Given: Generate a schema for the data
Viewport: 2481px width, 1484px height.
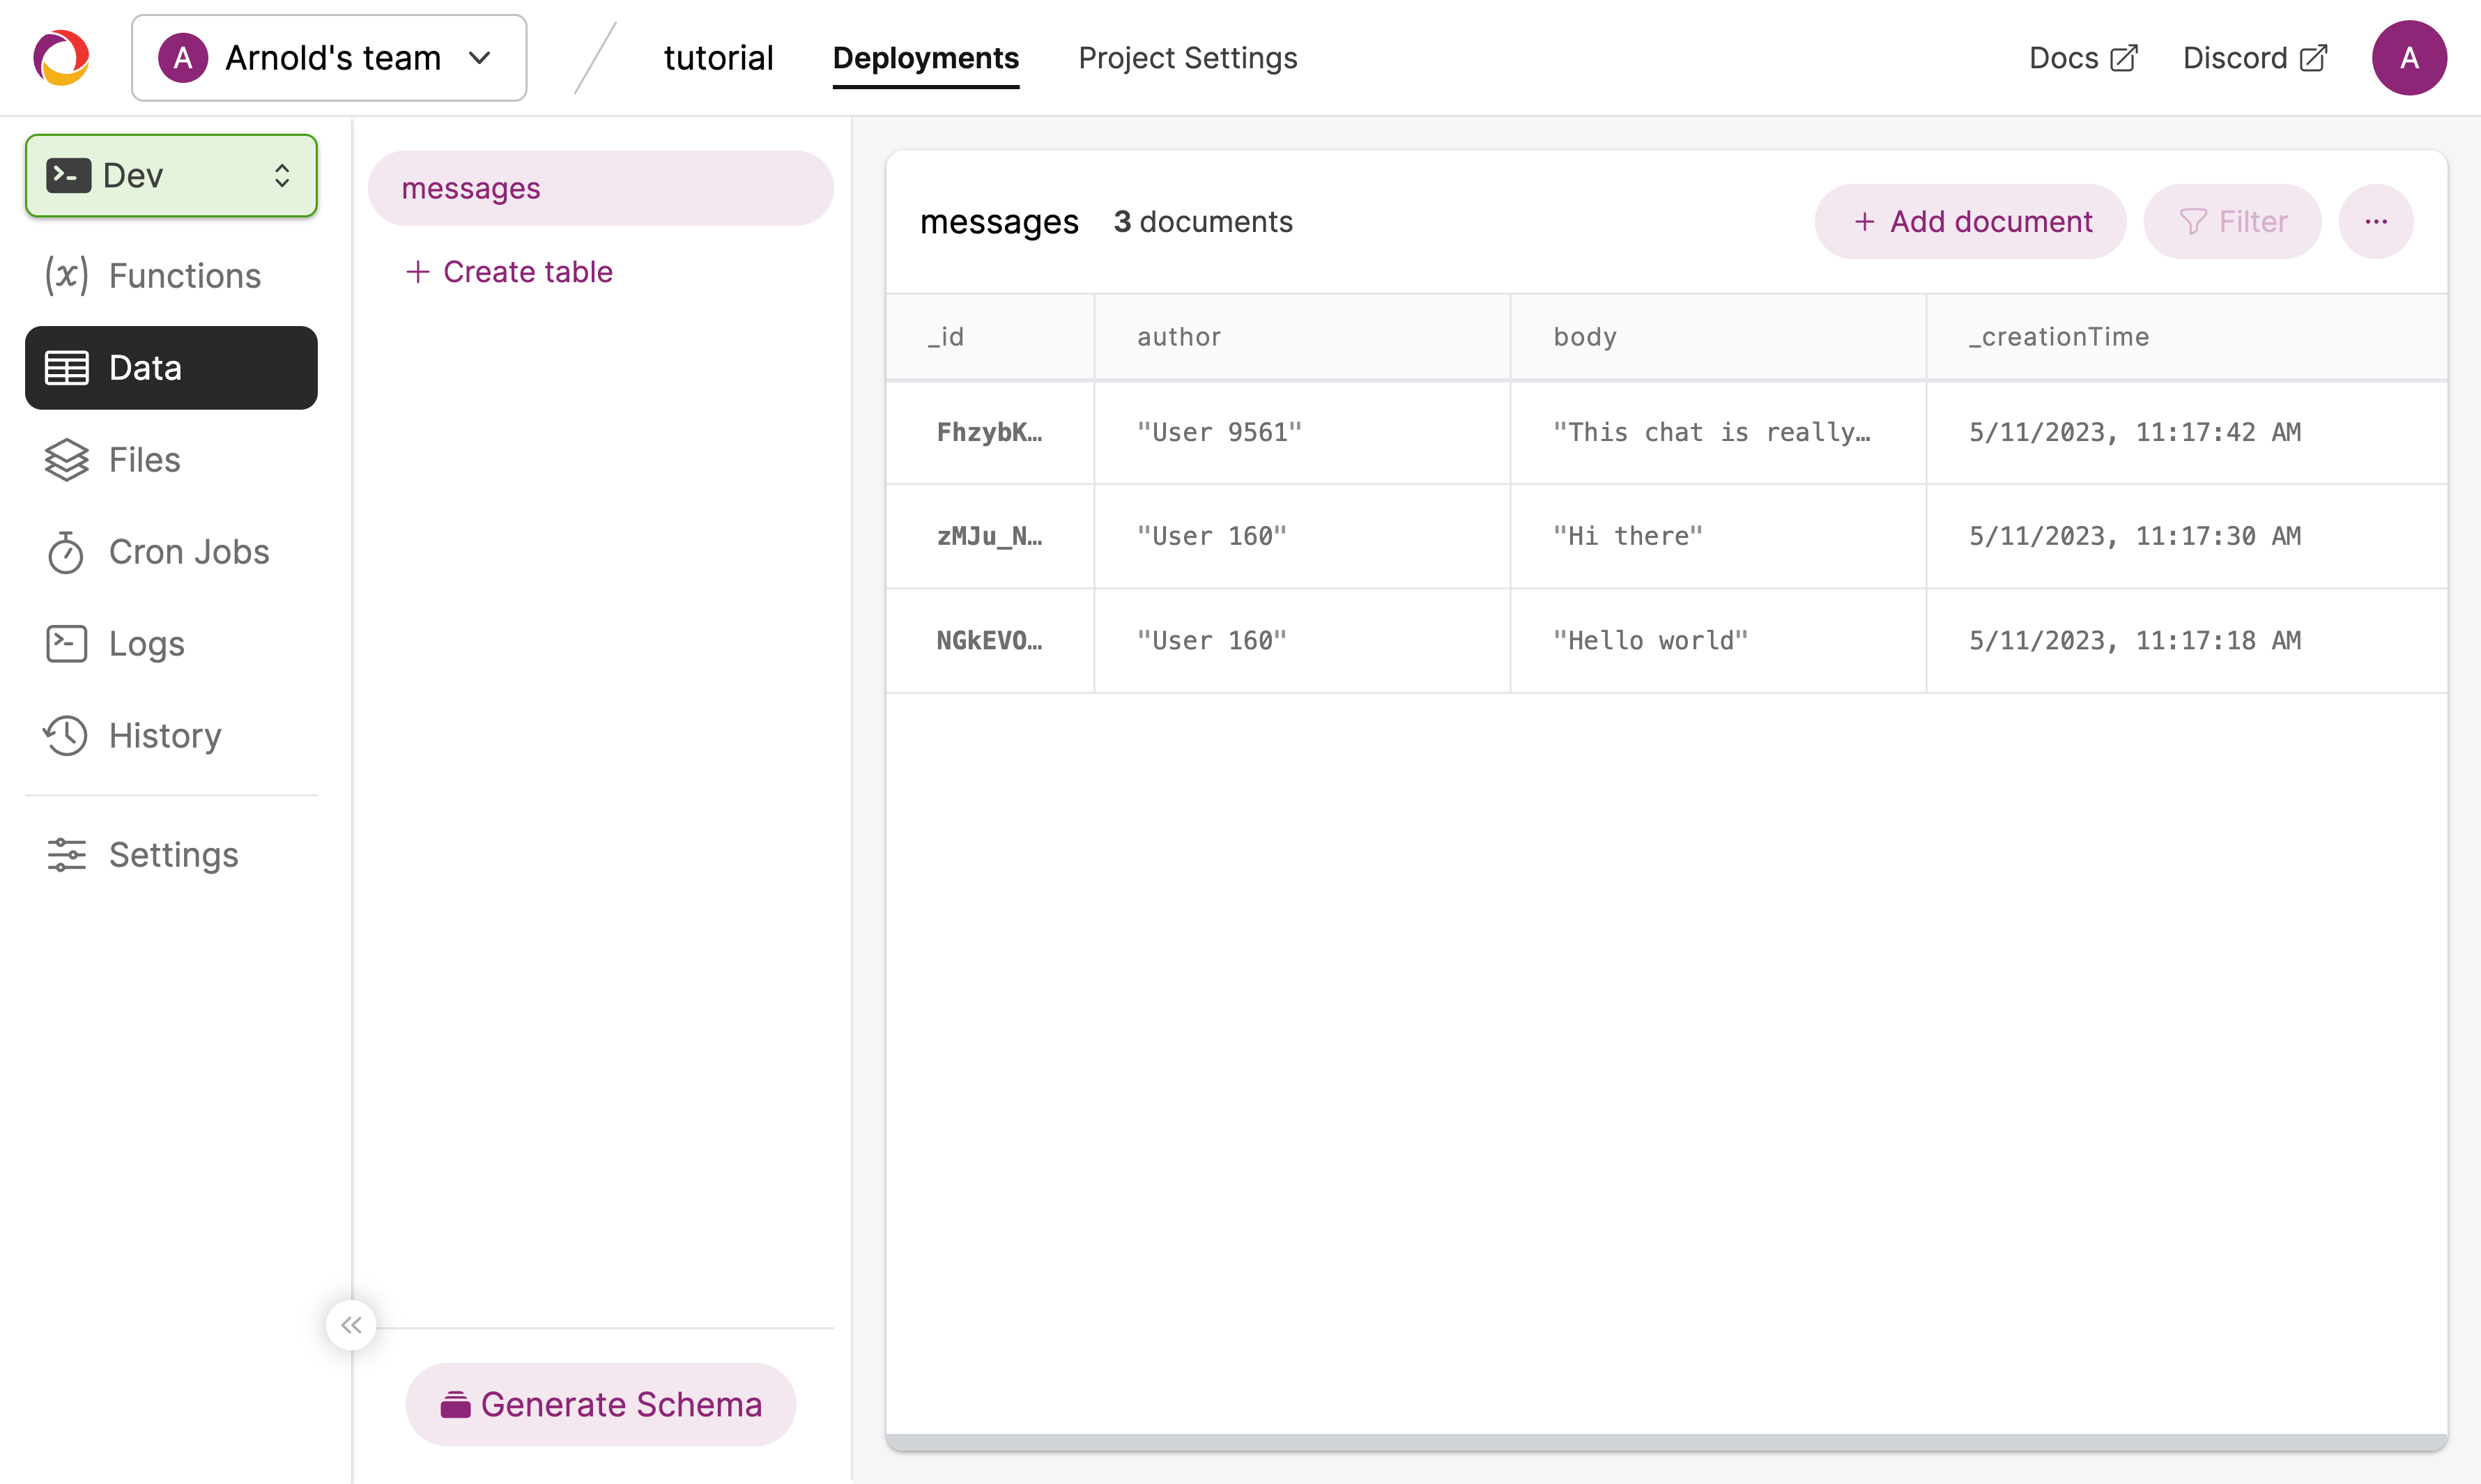Looking at the screenshot, I should tap(600, 1403).
